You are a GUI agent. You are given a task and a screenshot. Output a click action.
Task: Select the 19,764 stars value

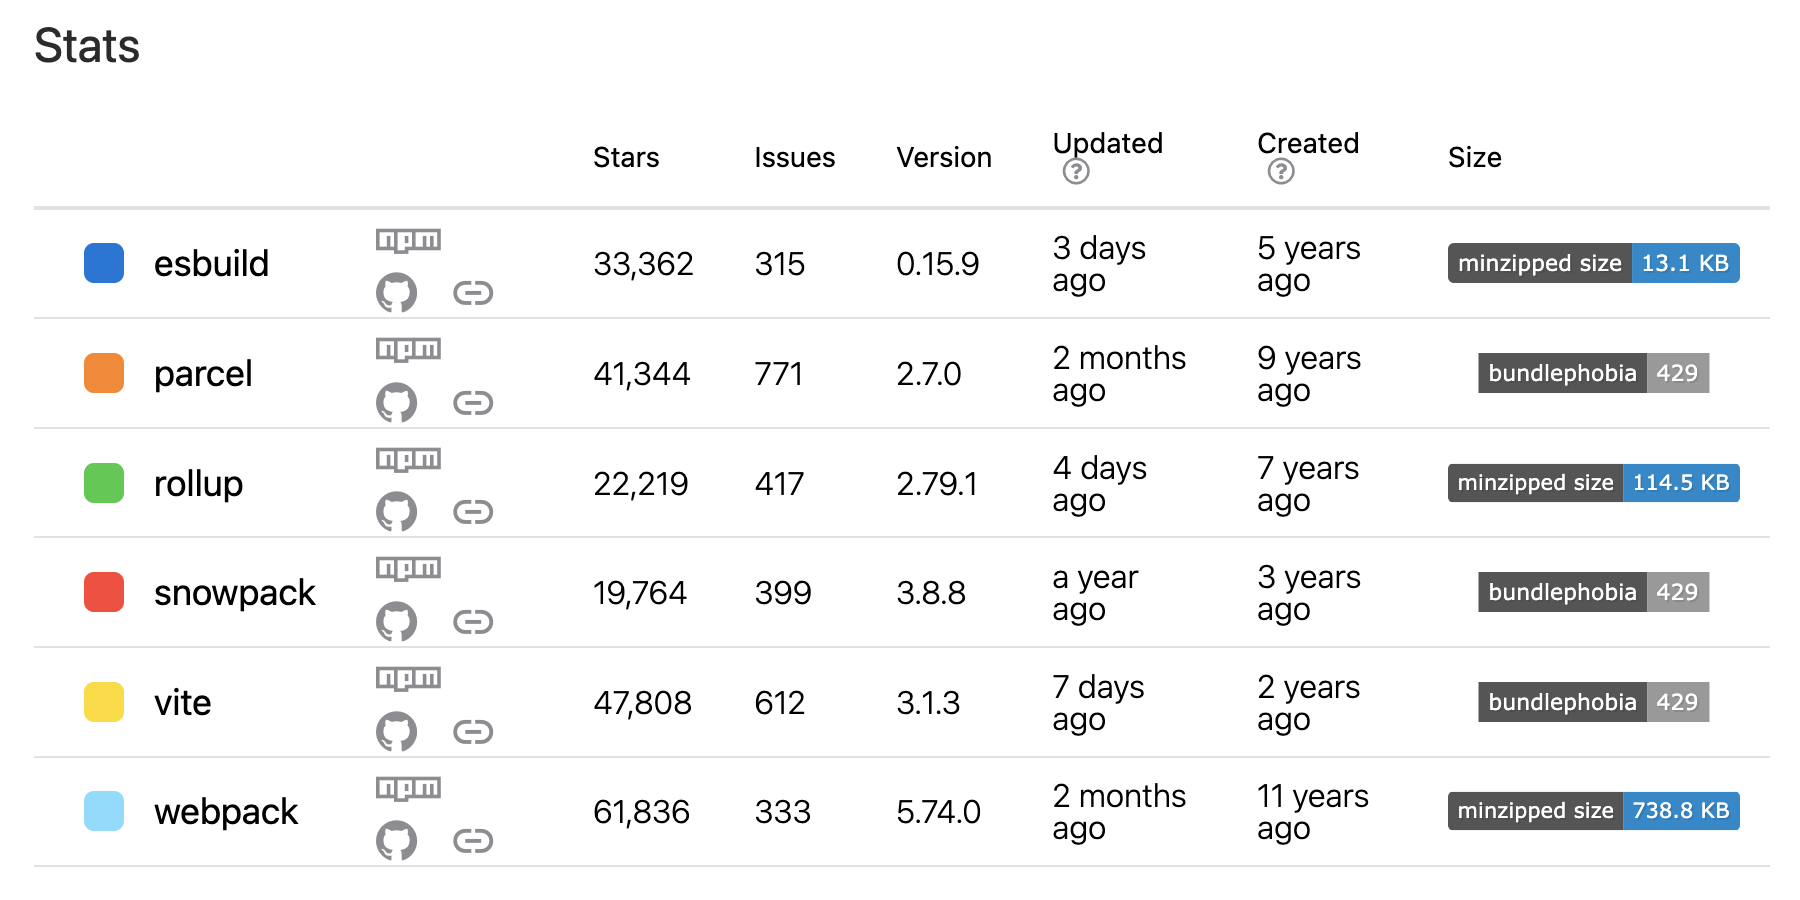(x=640, y=593)
